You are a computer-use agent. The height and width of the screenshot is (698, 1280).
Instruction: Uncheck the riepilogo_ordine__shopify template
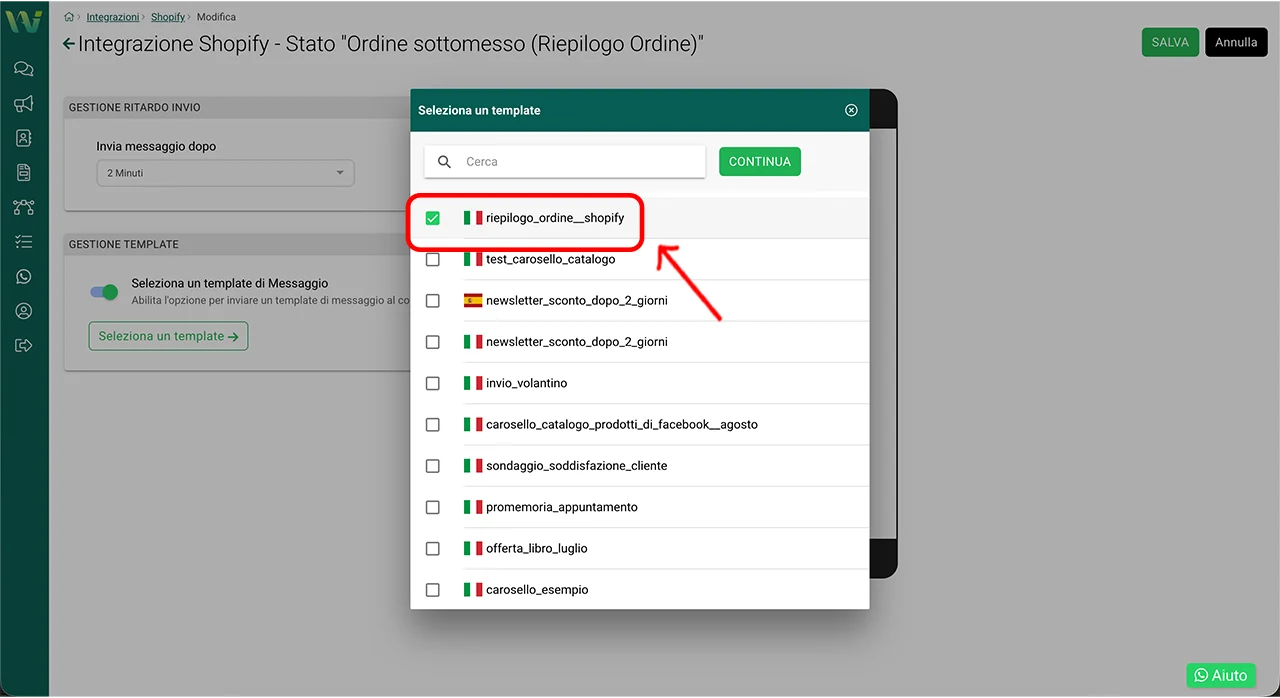coord(433,218)
